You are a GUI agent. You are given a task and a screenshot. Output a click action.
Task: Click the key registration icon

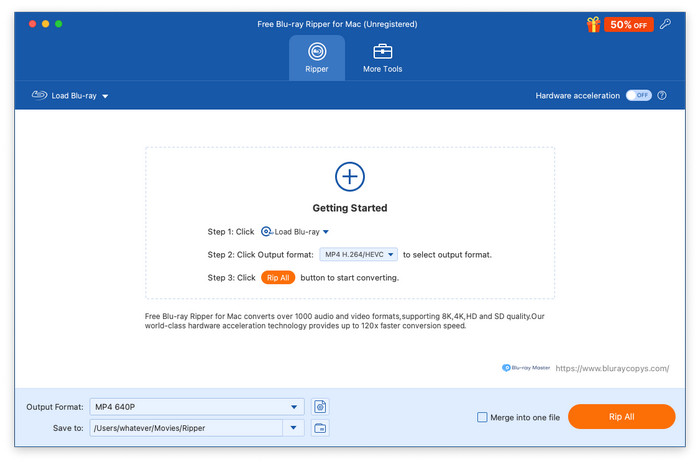pos(667,23)
